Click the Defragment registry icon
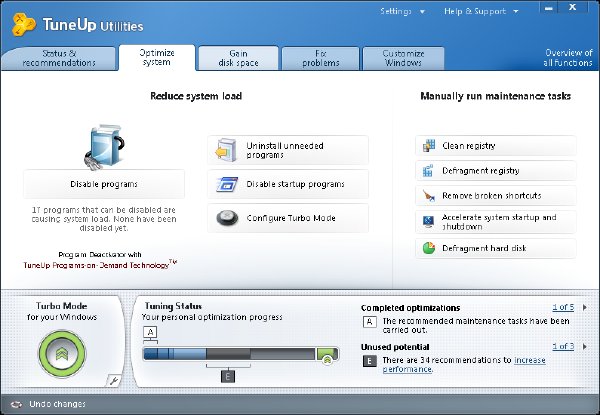 pos(429,171)
